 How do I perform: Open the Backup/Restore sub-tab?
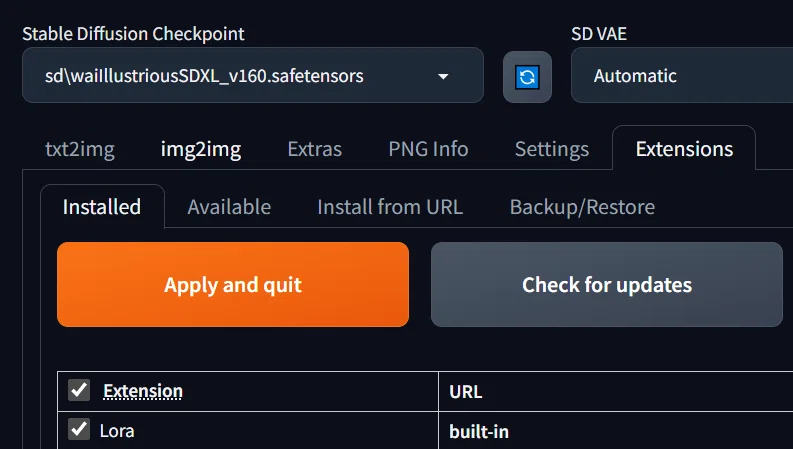582,207
